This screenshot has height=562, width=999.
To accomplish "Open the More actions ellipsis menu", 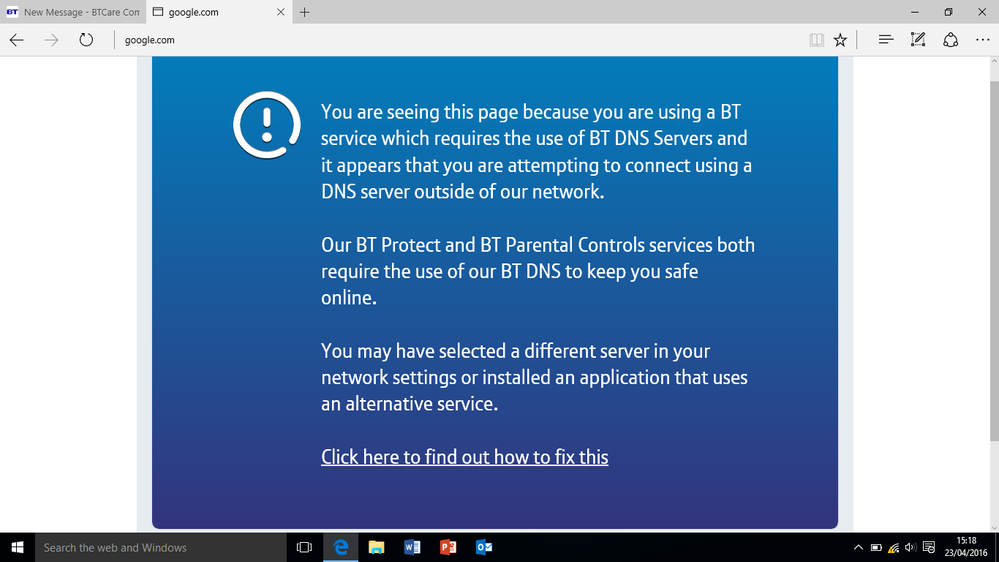I will pos(982,40).
